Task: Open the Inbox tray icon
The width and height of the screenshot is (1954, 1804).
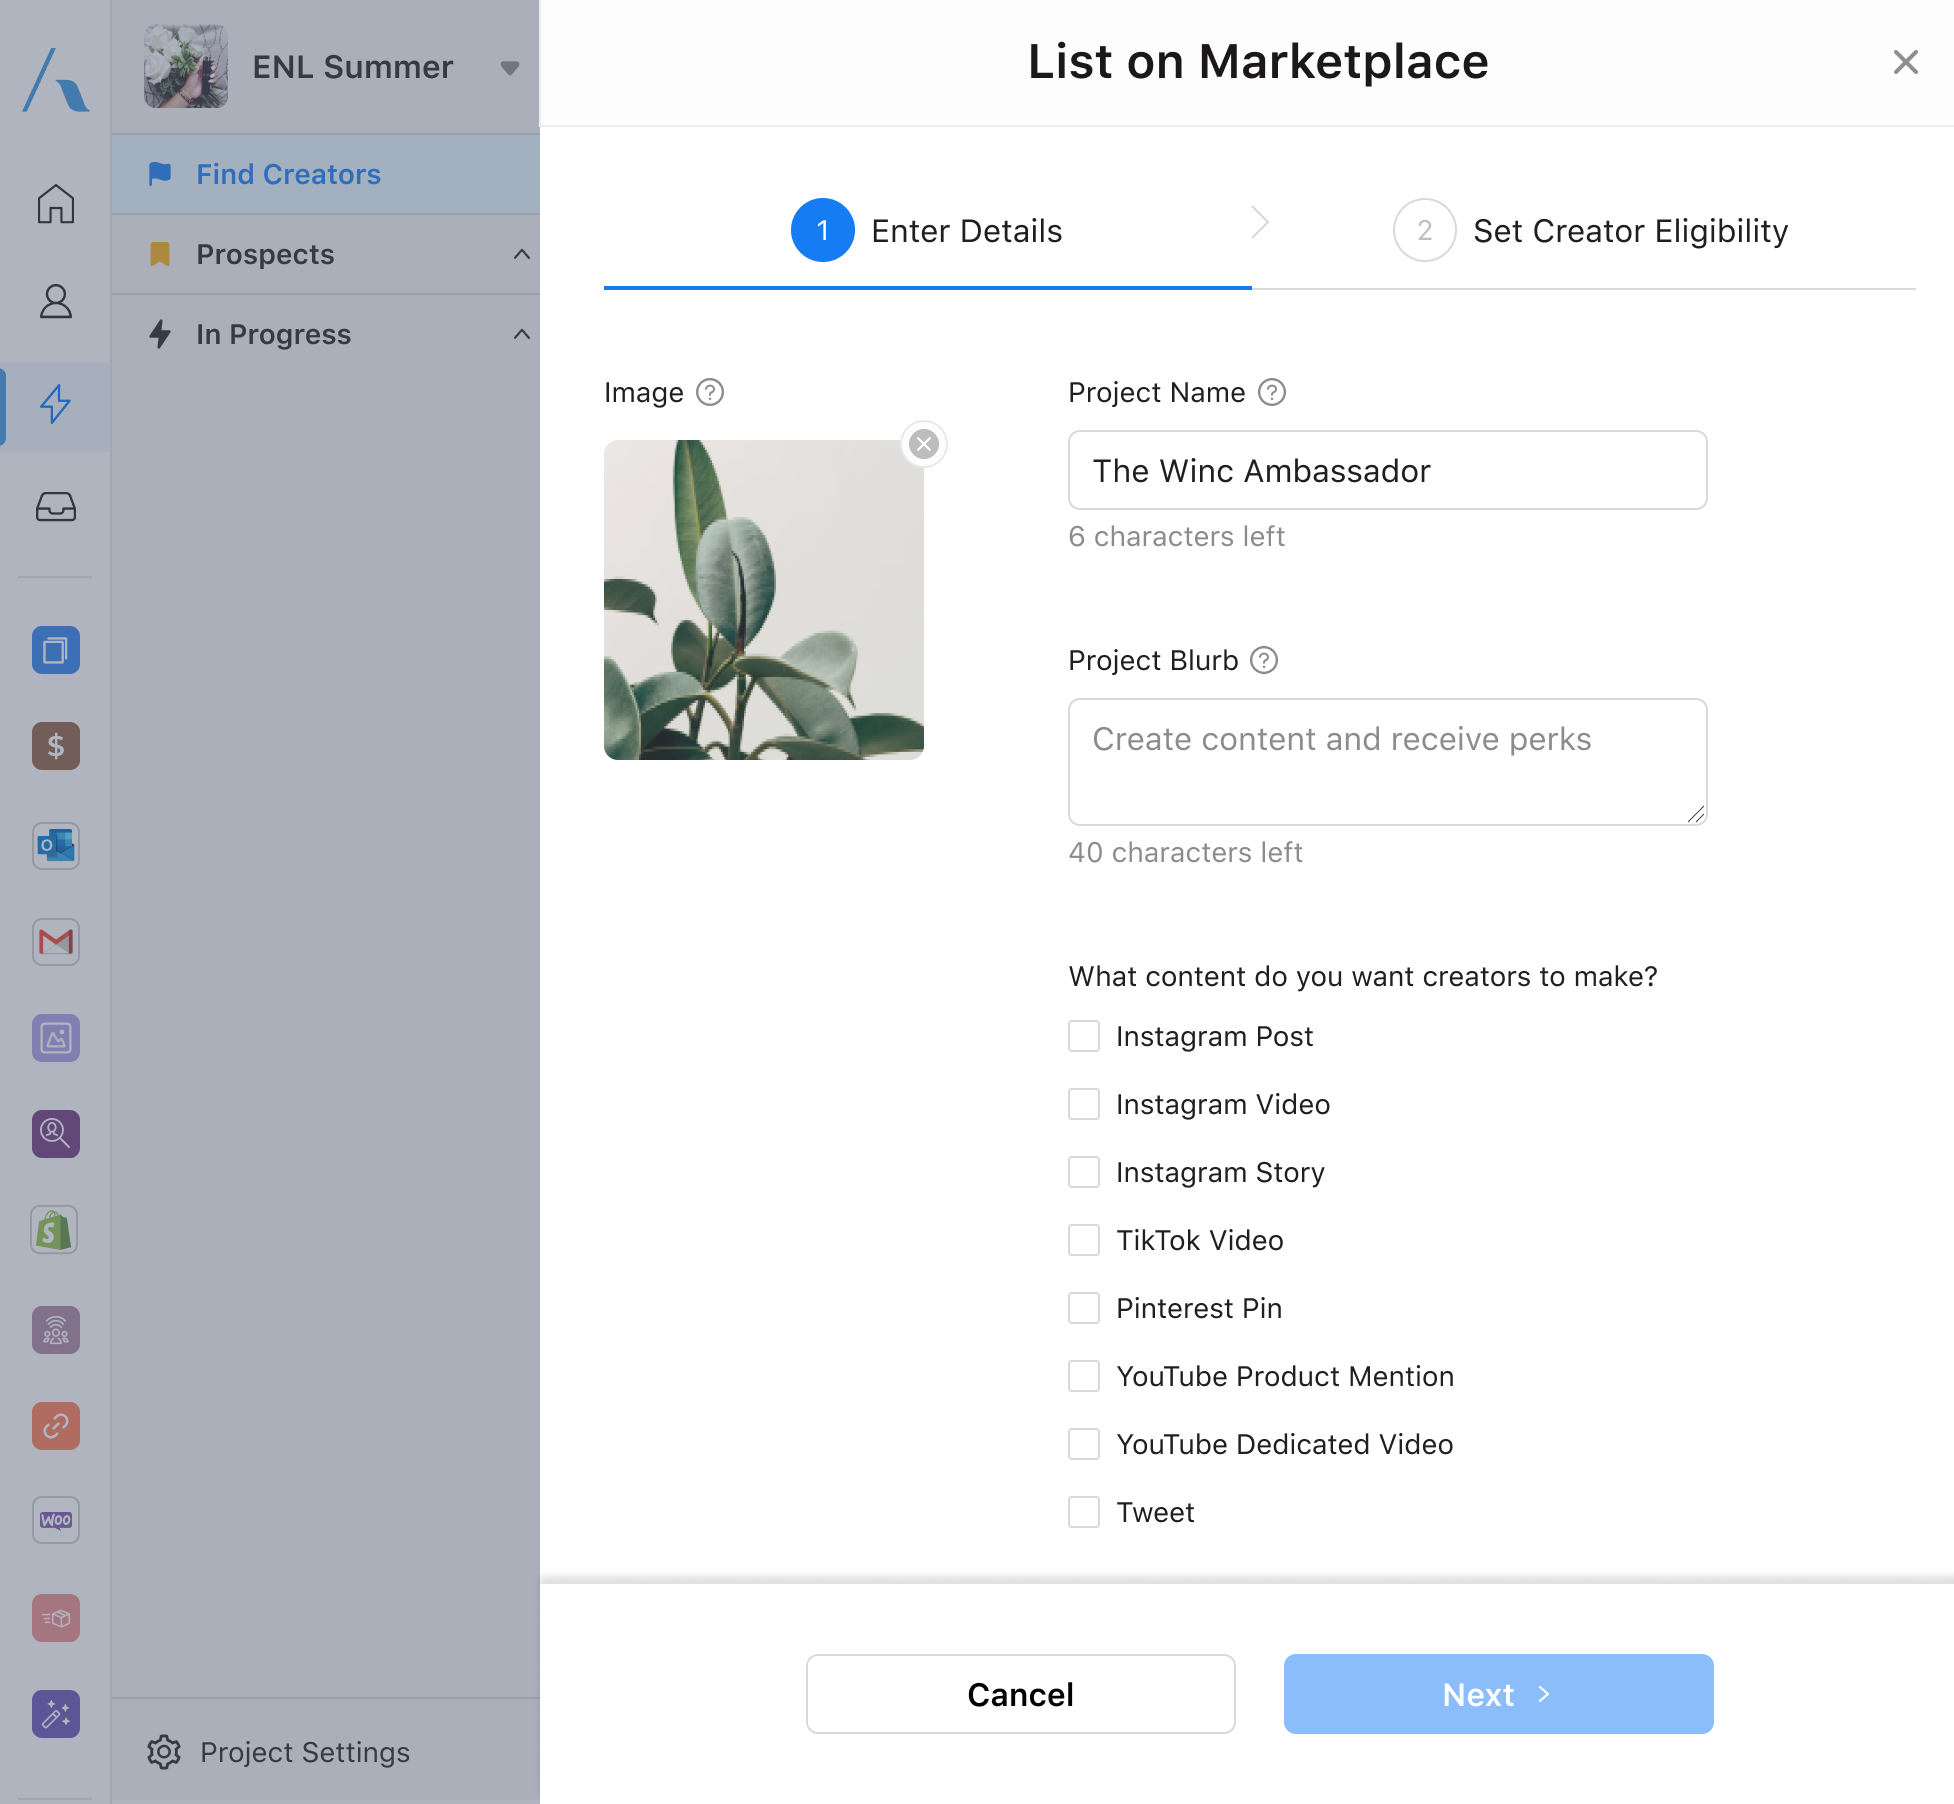Action: click(56, 507)
